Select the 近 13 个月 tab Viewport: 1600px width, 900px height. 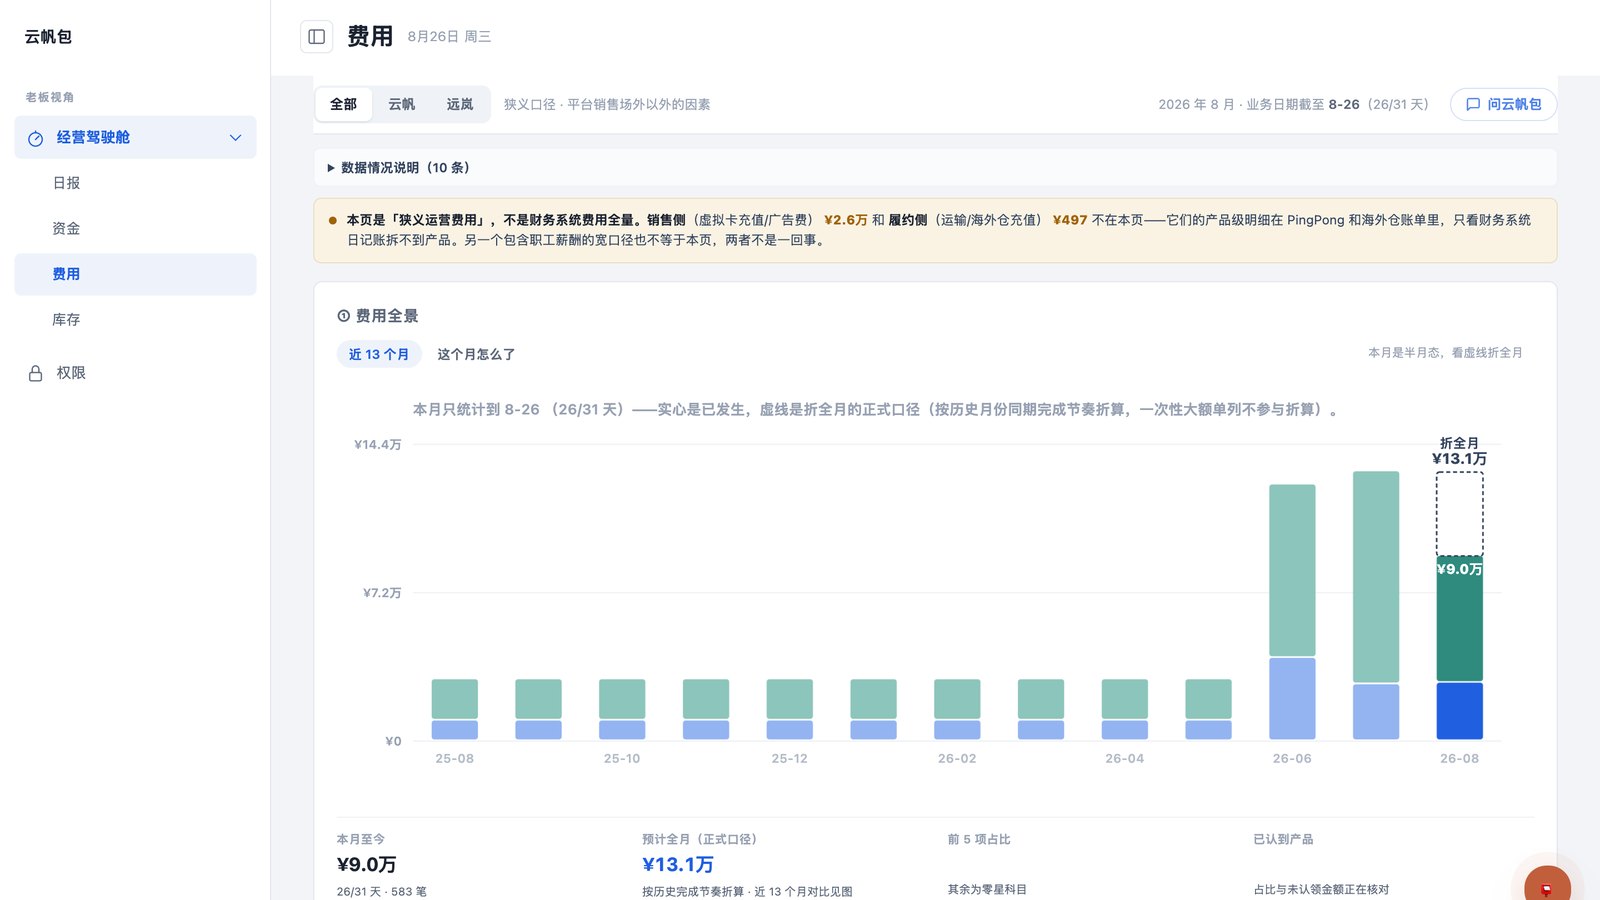pos(379,354)
